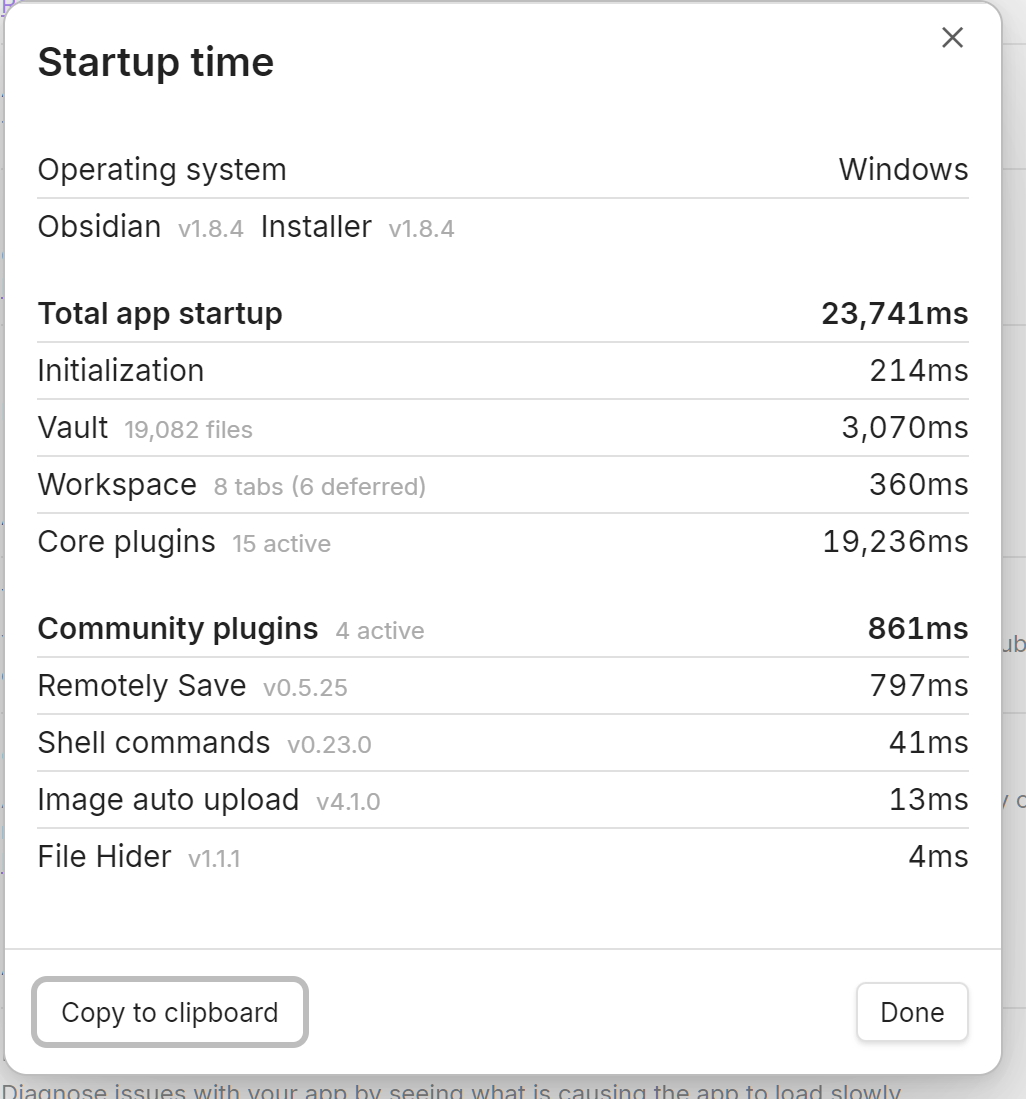
Task: Select the 19,236ms core plugins value
Action: coord(895,542)
